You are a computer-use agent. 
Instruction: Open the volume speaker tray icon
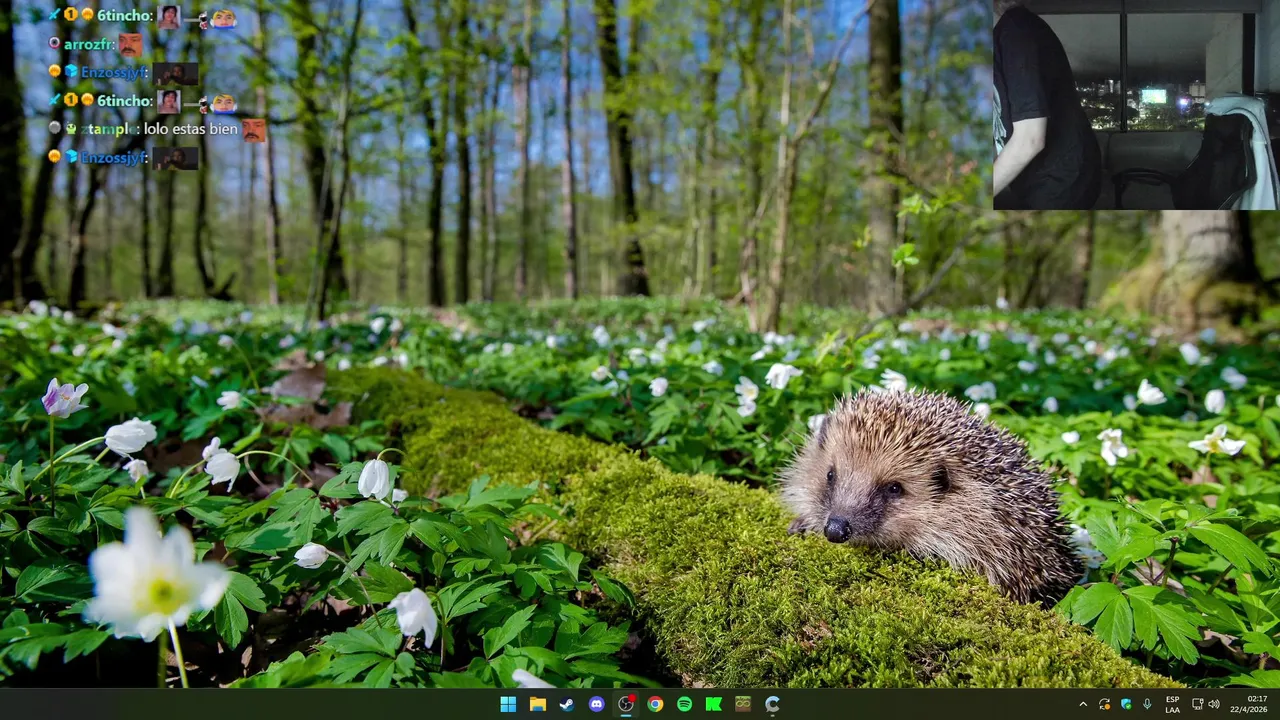coord(1214,704)
